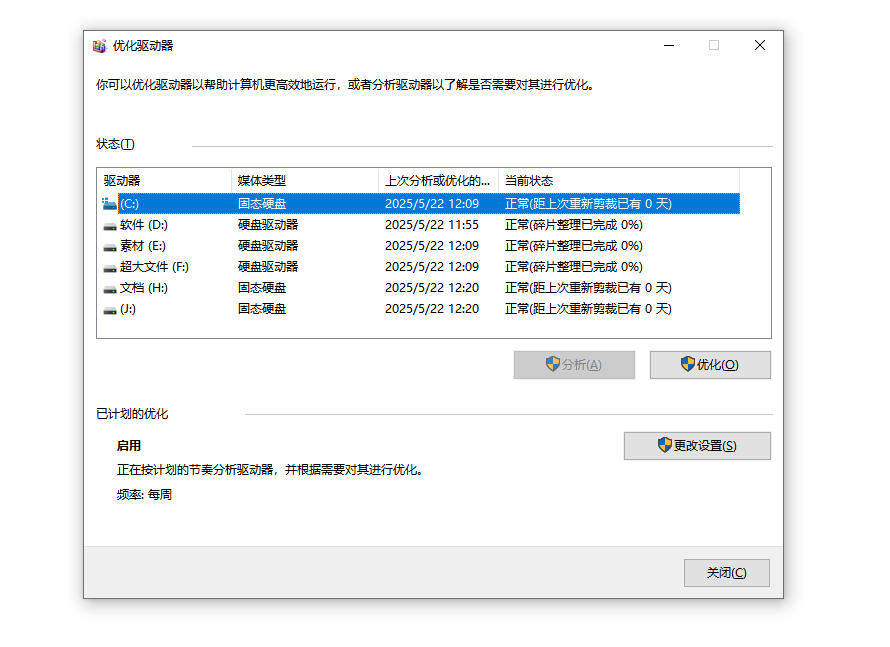
Task: Click the drive icon beside 文档 (H:)
Action: click(x=110, y=289)
